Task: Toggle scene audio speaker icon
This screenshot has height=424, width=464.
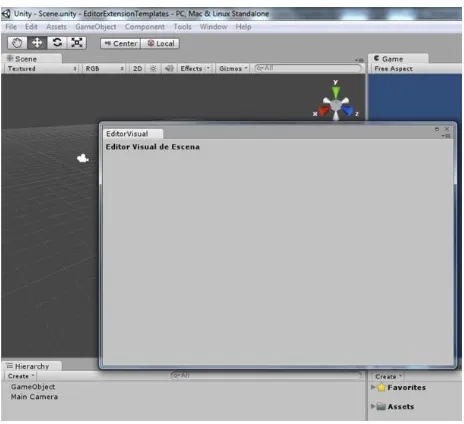Action: (169, 69)
